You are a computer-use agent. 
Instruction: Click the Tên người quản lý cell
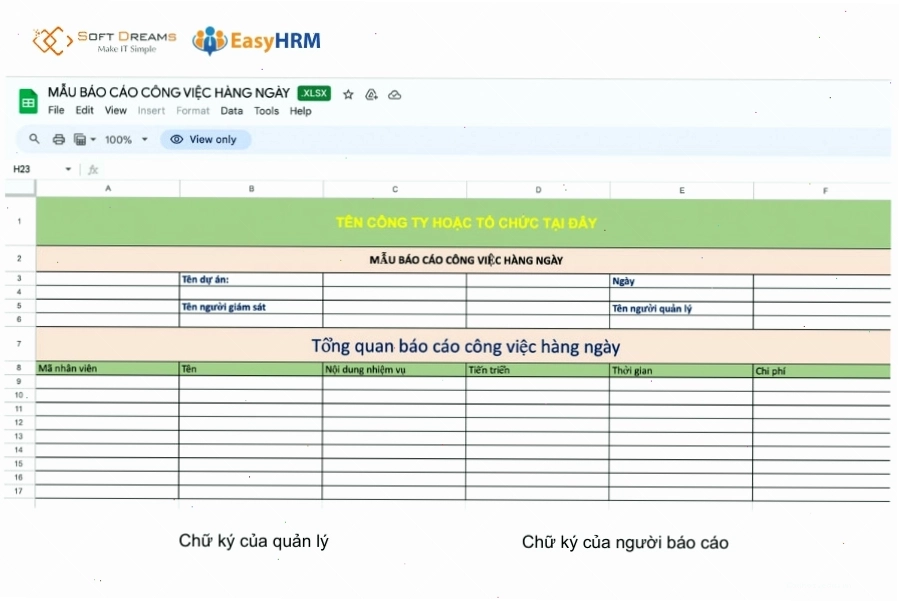(681, 308)
